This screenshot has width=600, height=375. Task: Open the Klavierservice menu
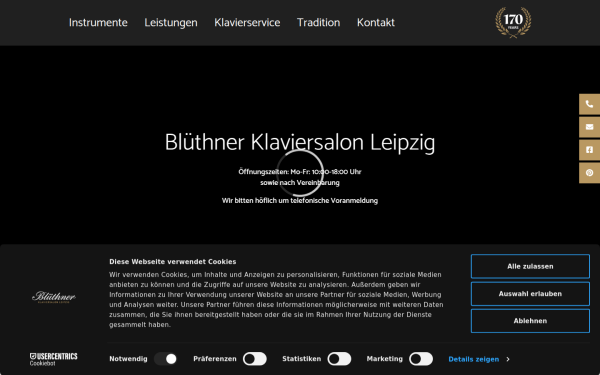247,23
